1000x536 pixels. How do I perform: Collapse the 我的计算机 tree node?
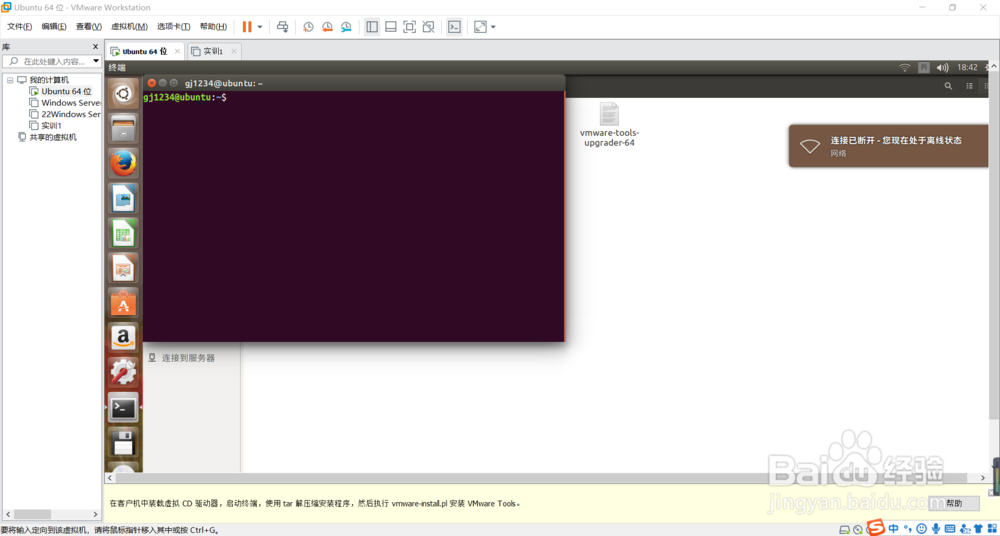click(10, 80)
